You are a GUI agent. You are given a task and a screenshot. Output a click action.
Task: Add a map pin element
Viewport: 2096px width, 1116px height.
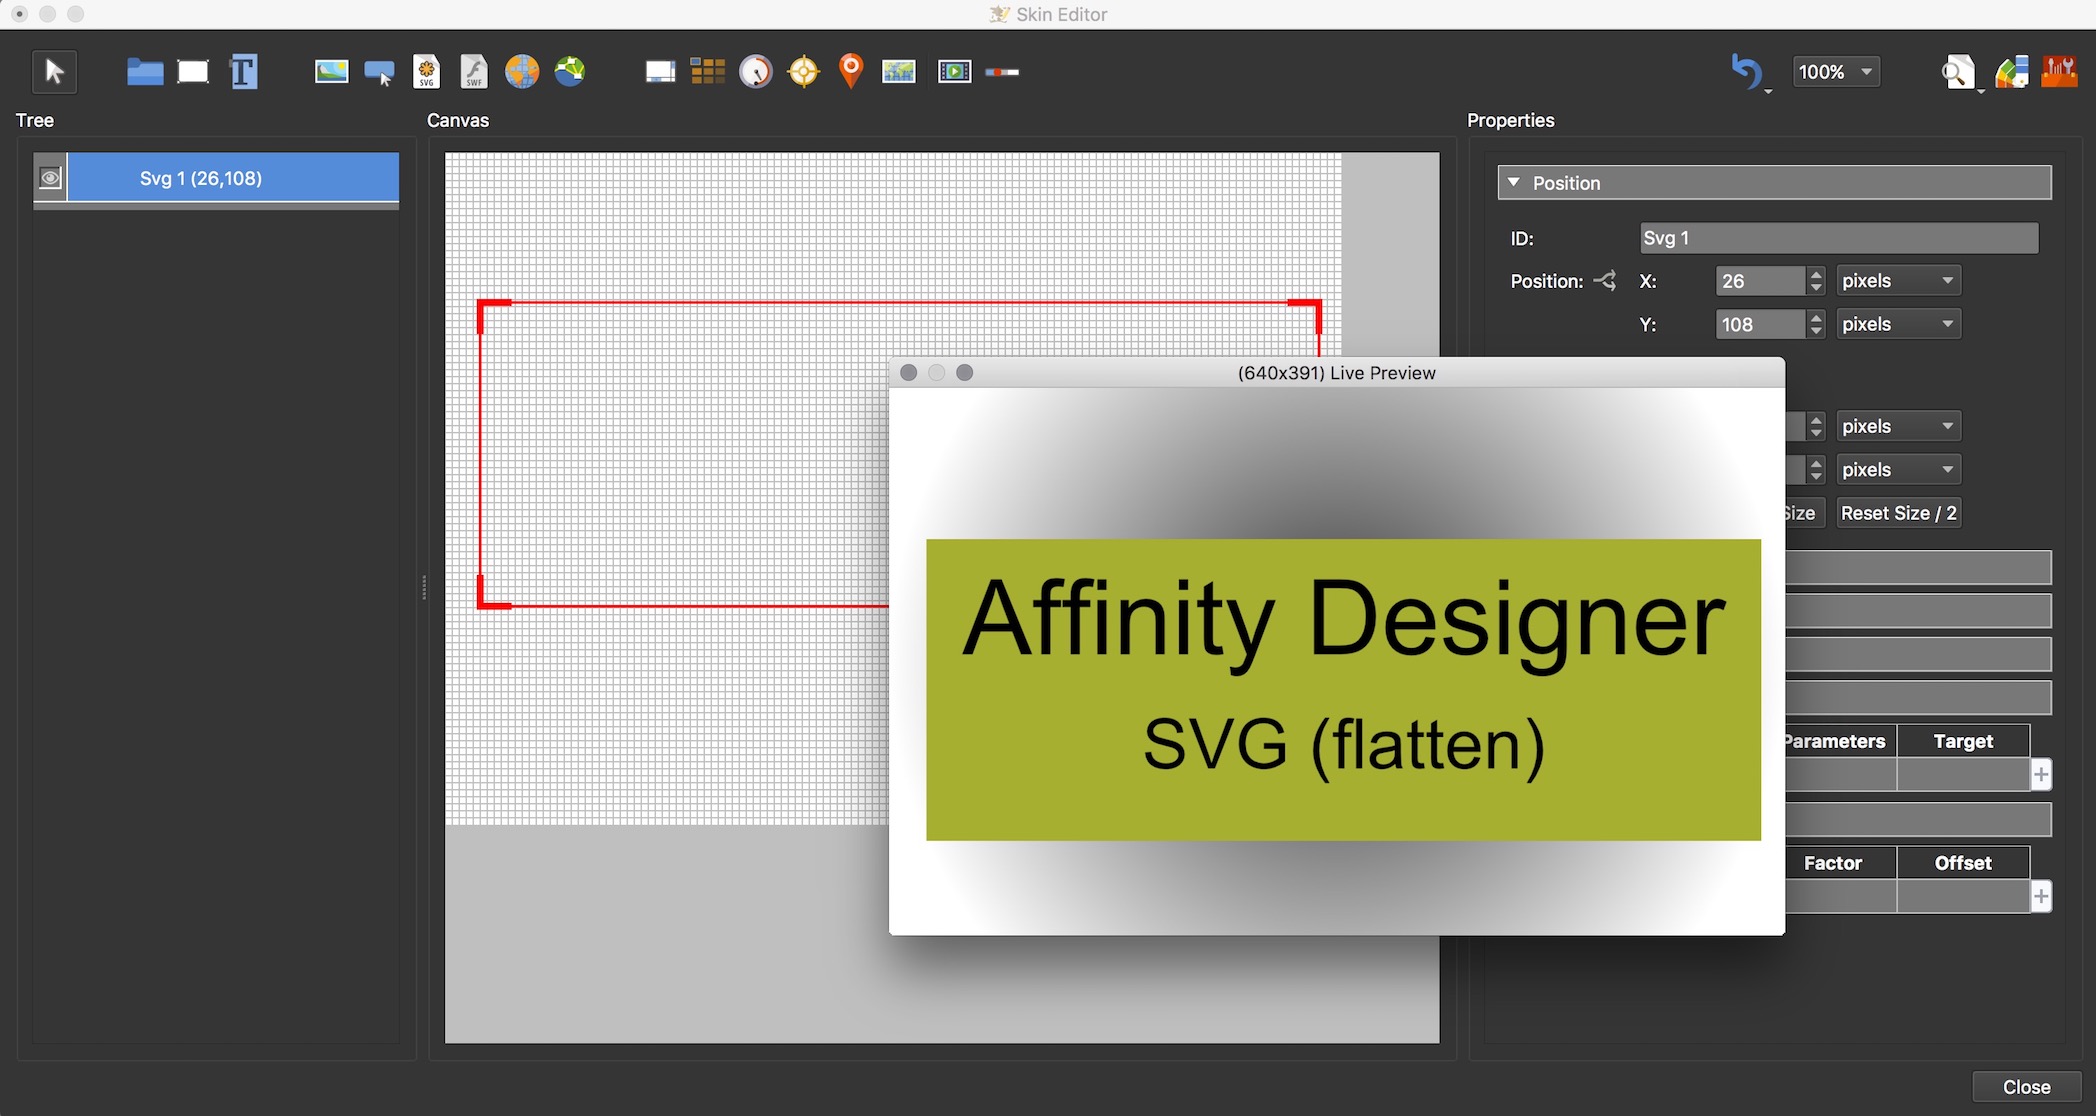tap(851, 72)
